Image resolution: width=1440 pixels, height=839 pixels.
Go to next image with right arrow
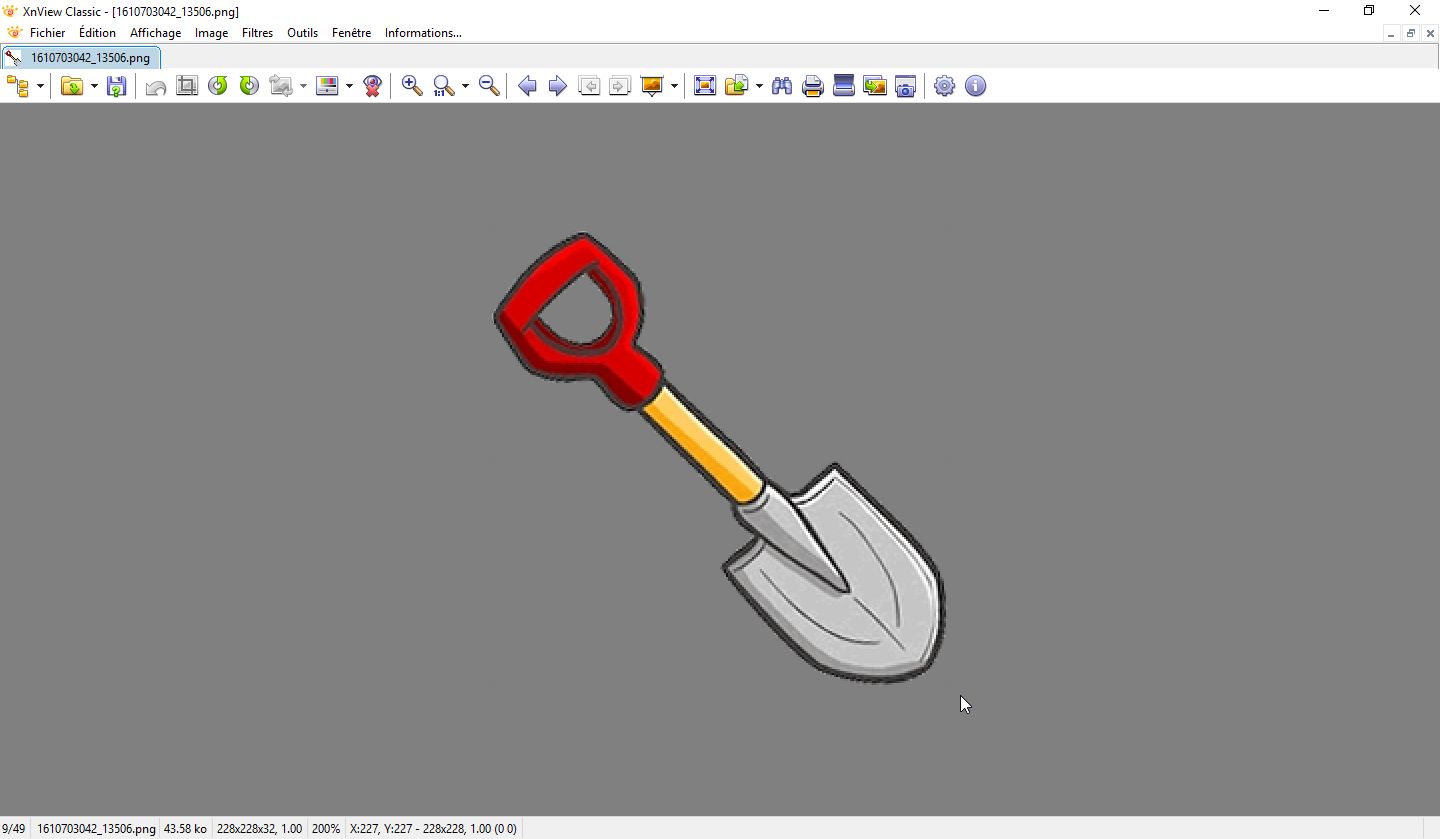point(558,86)
